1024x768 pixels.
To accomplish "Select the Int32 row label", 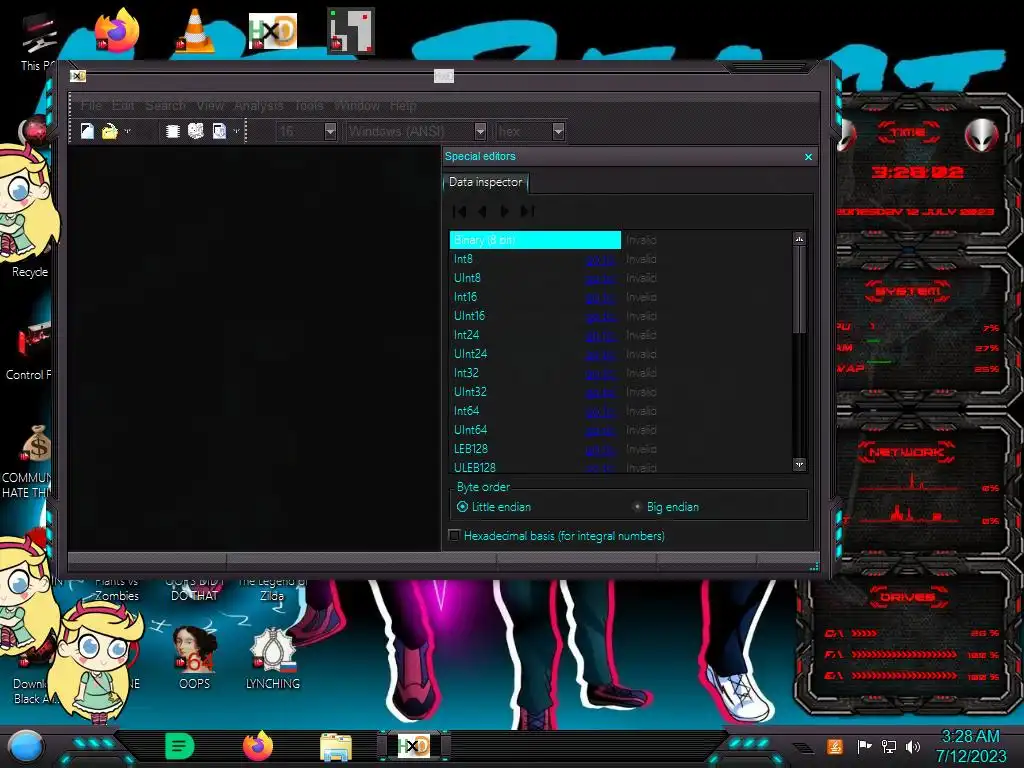I will [x=466, y=373].
